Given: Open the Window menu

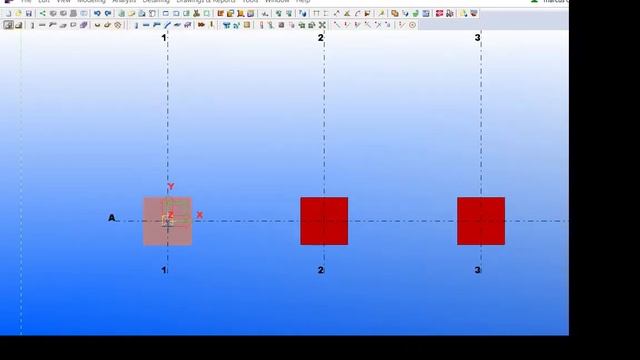Looking at the screenshot, I should (x=277, y=2).
